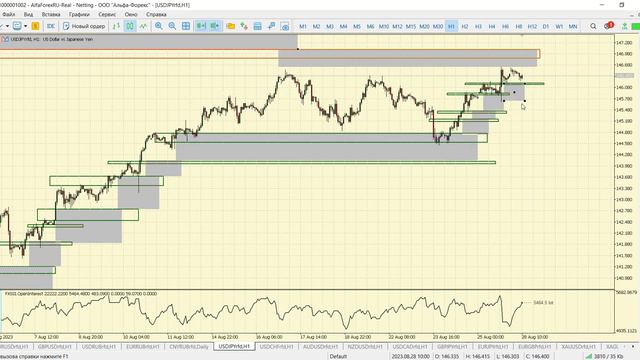Screen dimensions: 640x360
Task: Click the objects drawing tool icon
Action: (271, 26)
